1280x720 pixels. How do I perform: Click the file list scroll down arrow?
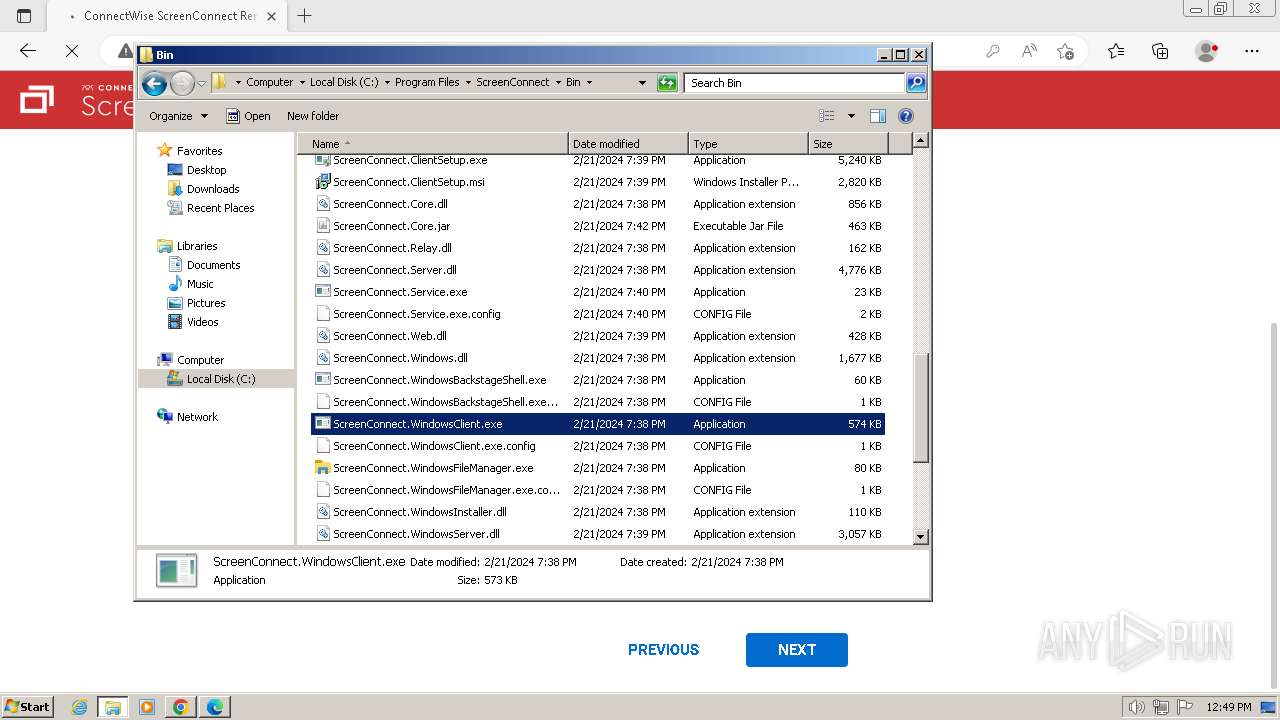pos(921,537)
